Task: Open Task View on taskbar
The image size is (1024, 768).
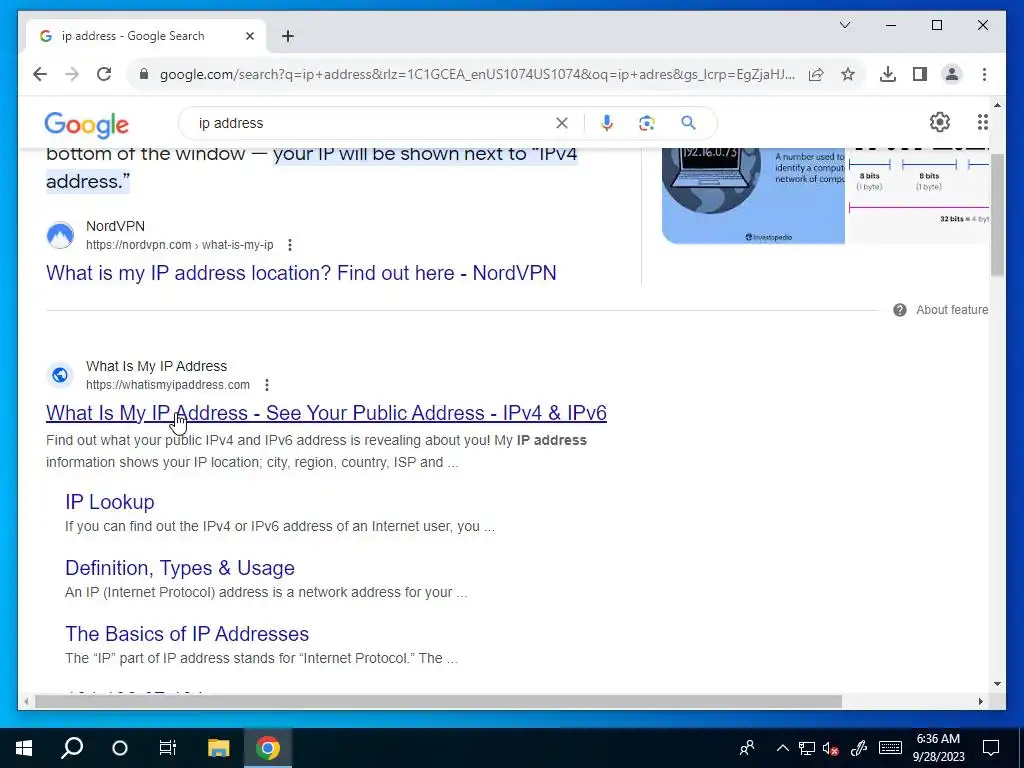Action: click(x=168, y=748)
